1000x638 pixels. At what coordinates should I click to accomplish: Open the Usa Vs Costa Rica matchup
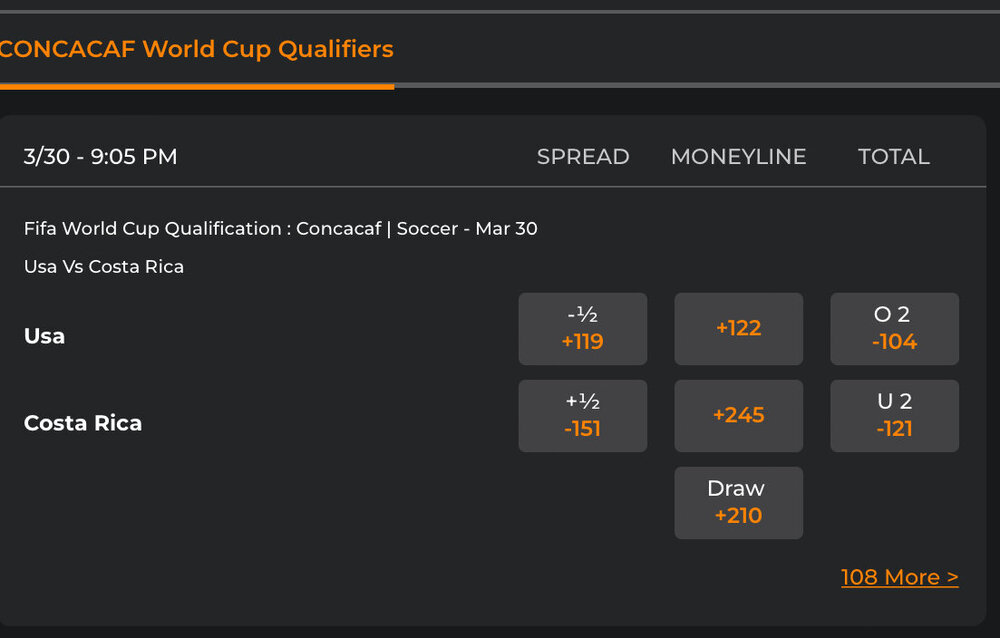pos(104,267)
